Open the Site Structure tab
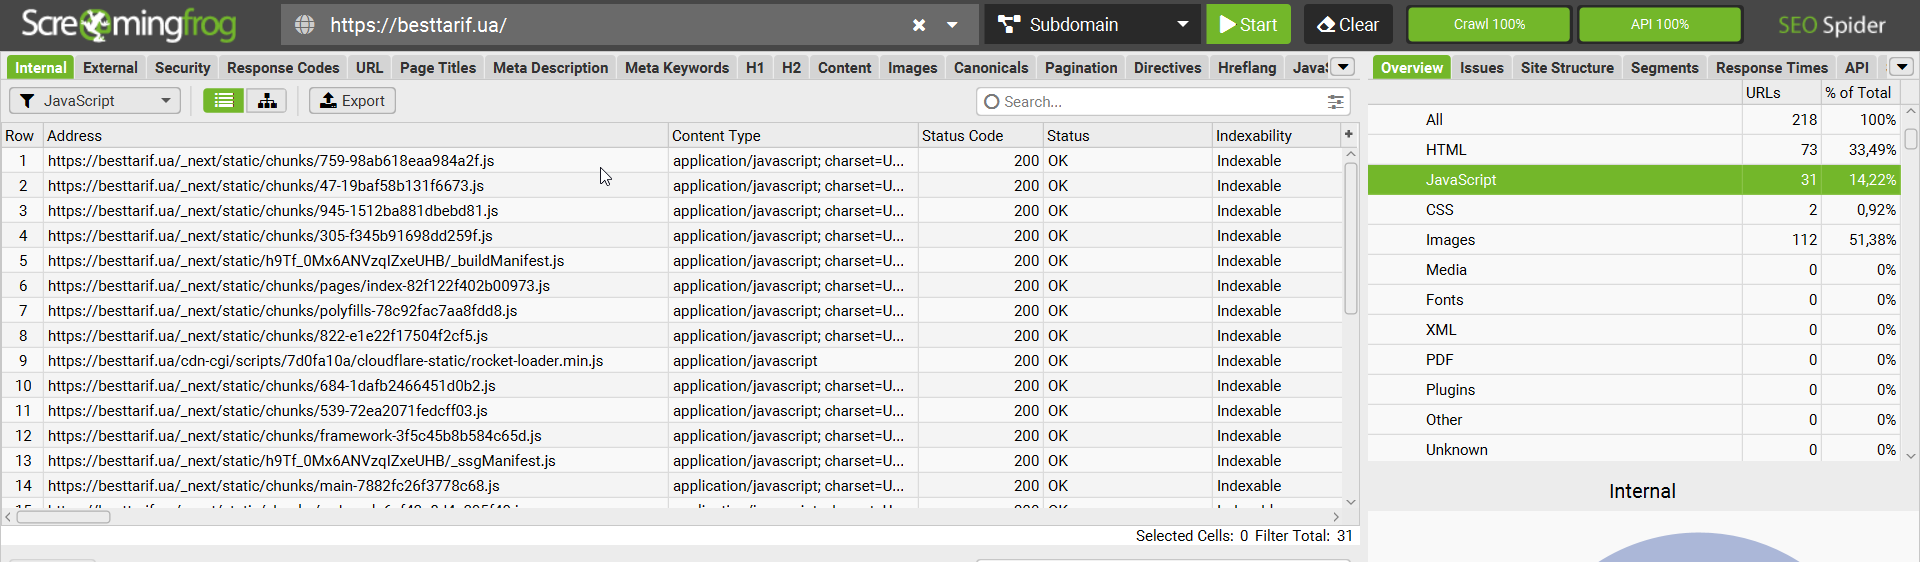Viewport: 1920px width, 562px height. (1567, 67)
